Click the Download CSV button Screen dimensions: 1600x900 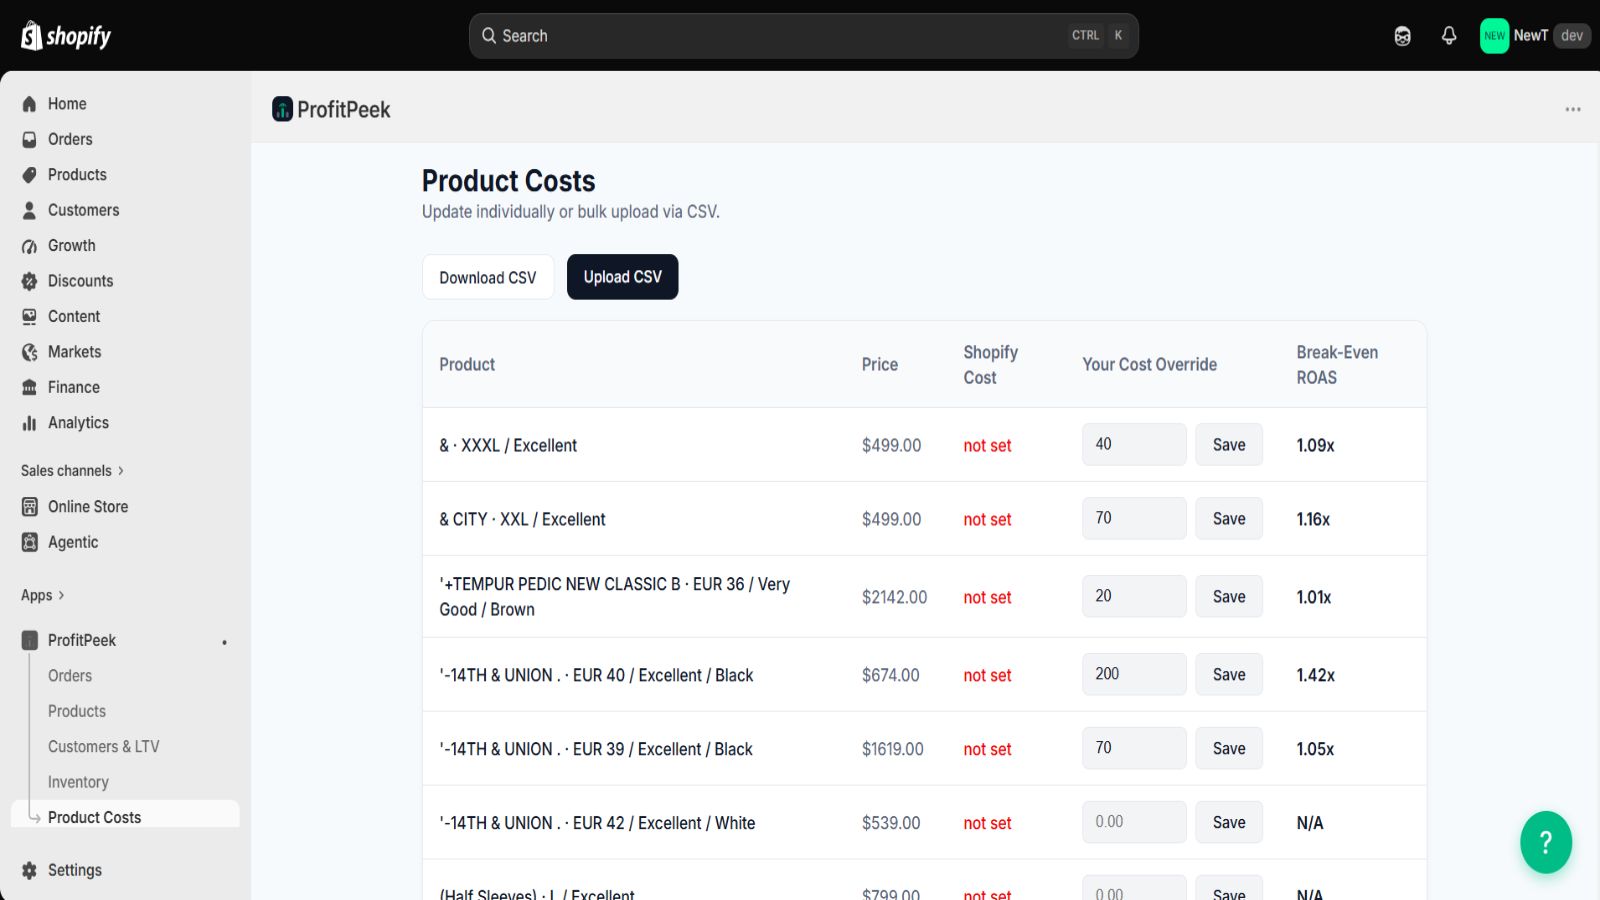pyautogui.click(x=488, y=277)
